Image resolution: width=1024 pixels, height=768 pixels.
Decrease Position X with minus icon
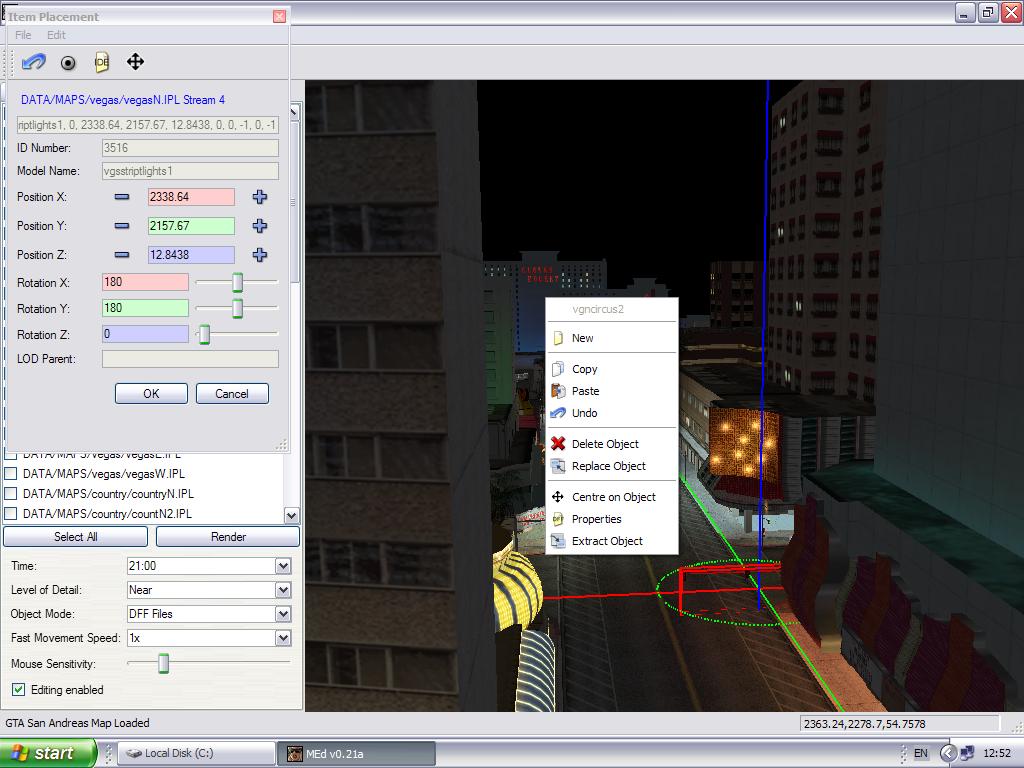pyautogui.click(x=121, y=197)
